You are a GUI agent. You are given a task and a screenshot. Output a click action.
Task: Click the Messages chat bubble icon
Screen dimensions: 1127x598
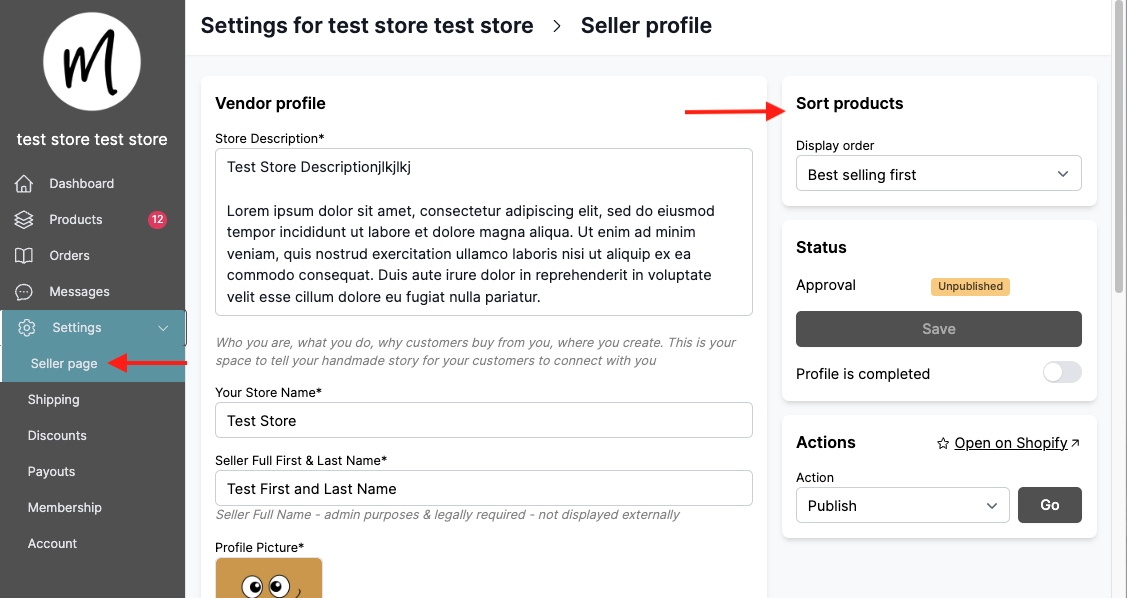24,292
